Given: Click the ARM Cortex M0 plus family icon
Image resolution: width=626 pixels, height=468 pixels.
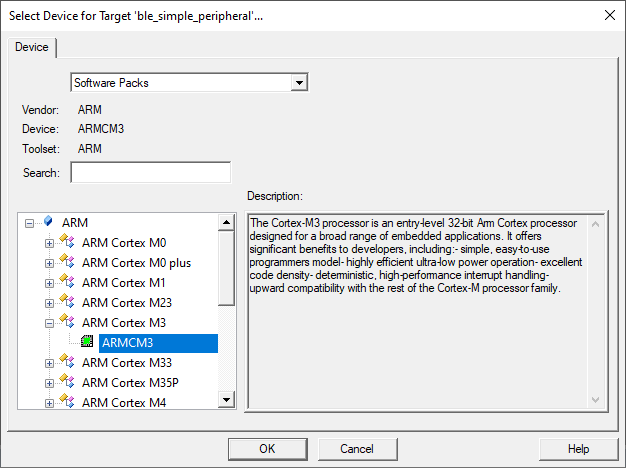Looking at the screenshot, I should pyautogui.click(x=67, y=261).
